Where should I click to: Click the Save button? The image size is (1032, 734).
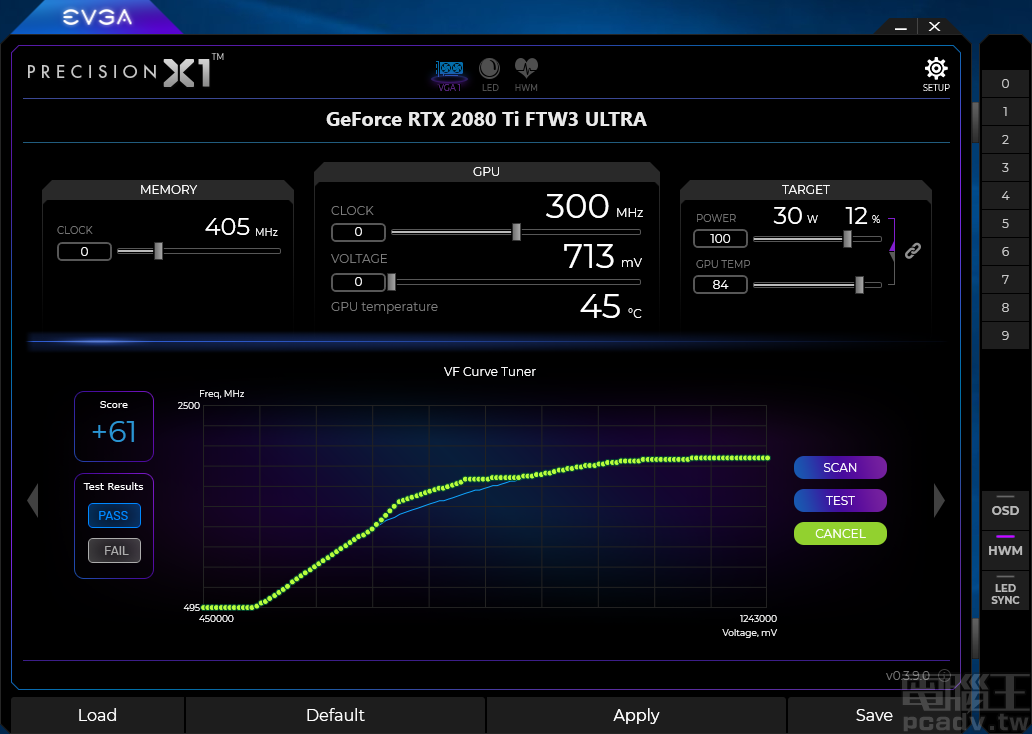click(874, 715)
